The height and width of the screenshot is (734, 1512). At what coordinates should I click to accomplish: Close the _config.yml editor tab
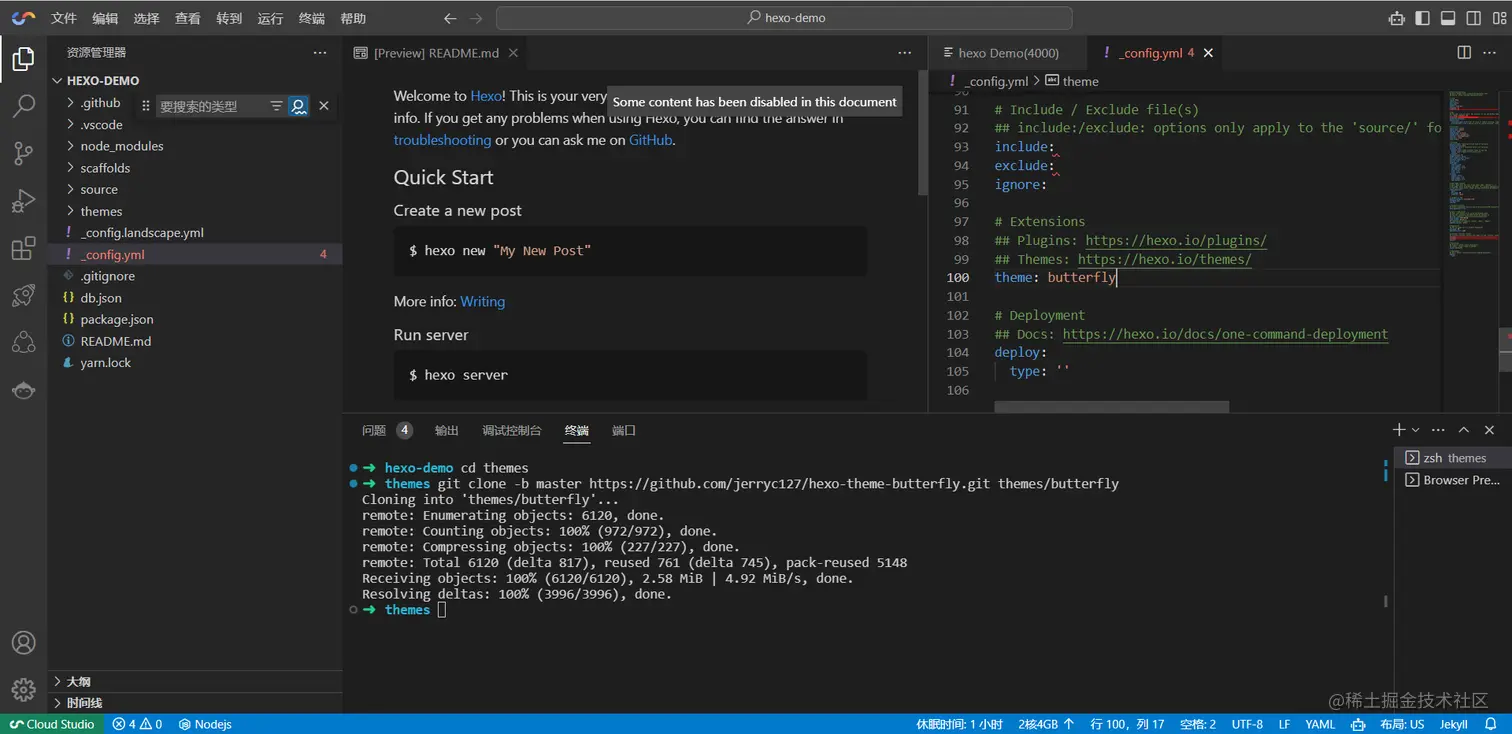1208,53
